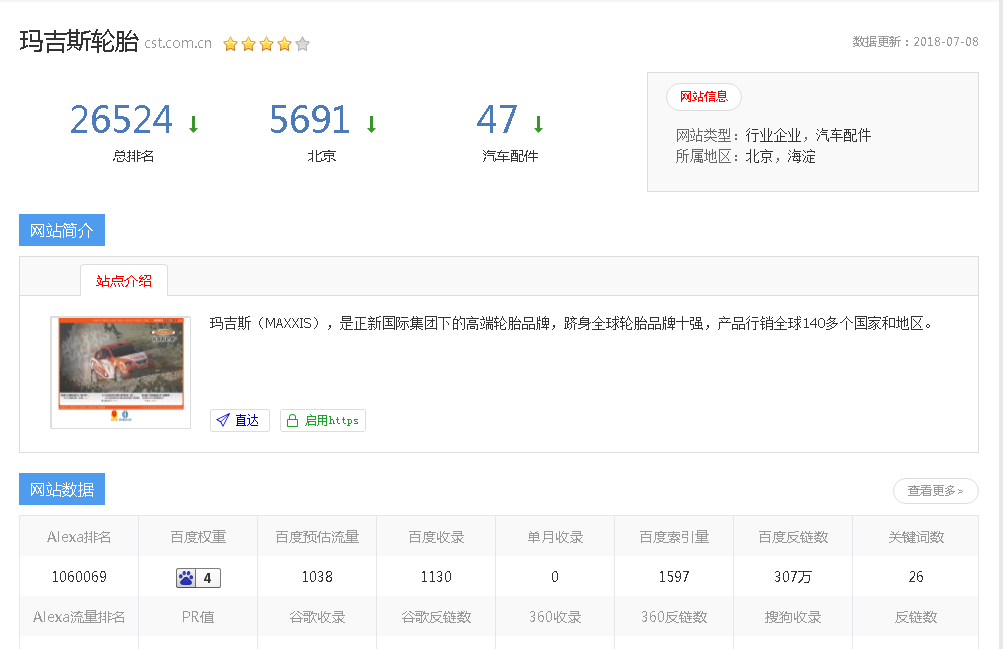Click the paper plane 直达 icon
This screenshot has height=649, width=1003.
click(223, 420)
